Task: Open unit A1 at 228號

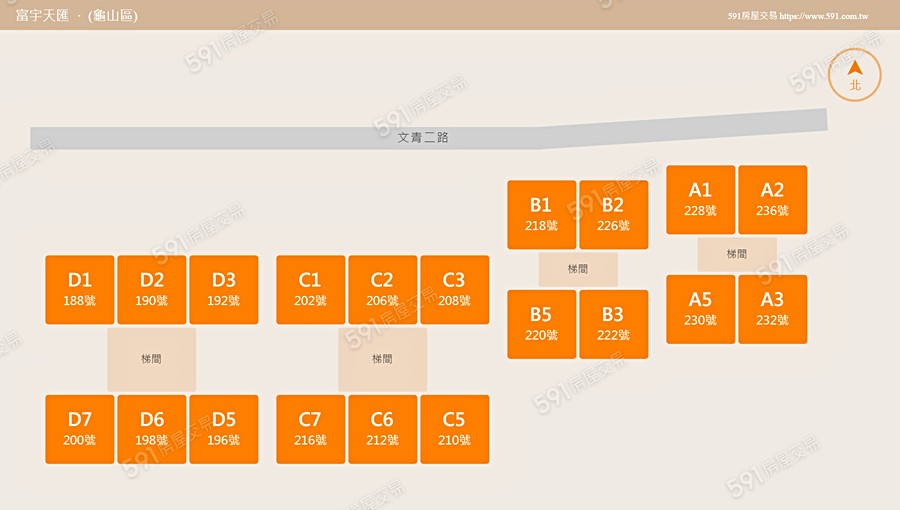Action: pyautogui.click(x=700, y=200)
